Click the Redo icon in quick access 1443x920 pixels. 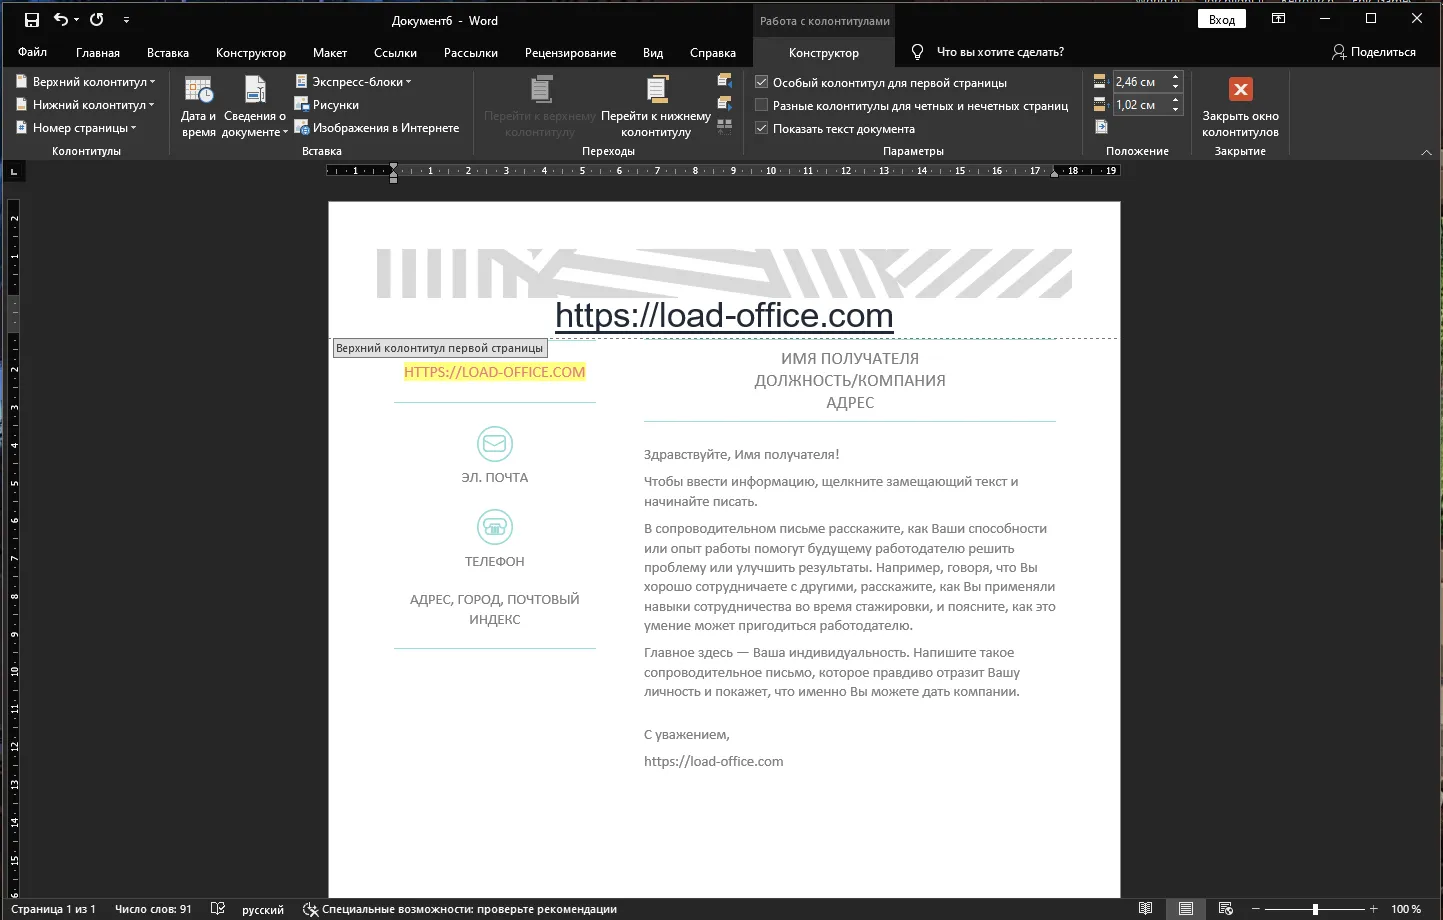[97, 20]
